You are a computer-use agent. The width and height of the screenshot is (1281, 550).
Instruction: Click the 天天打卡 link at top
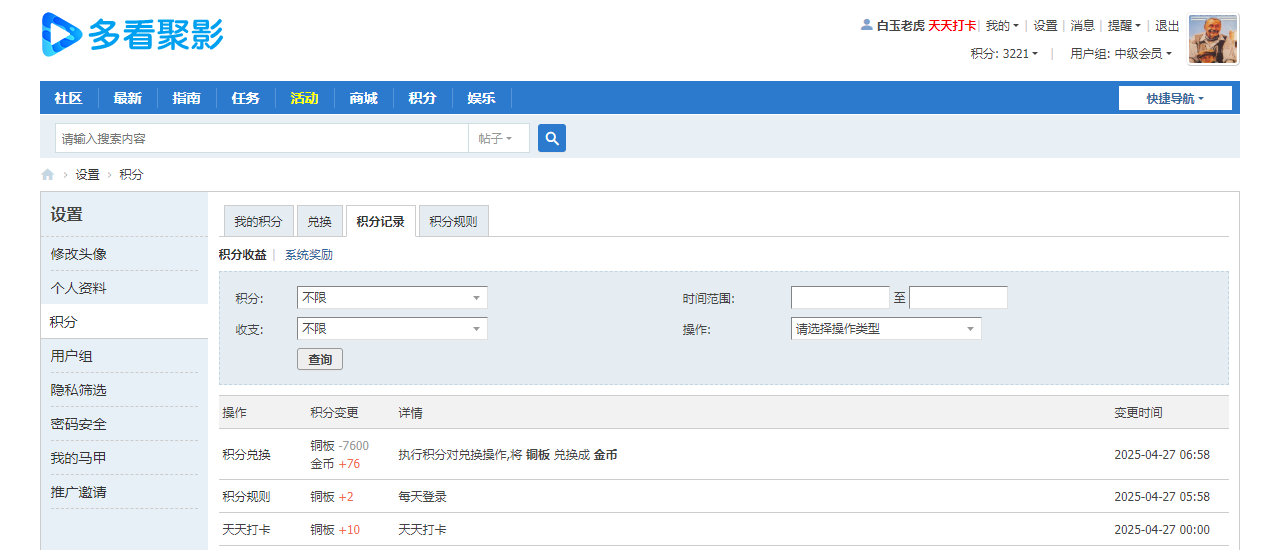(951, 26)
